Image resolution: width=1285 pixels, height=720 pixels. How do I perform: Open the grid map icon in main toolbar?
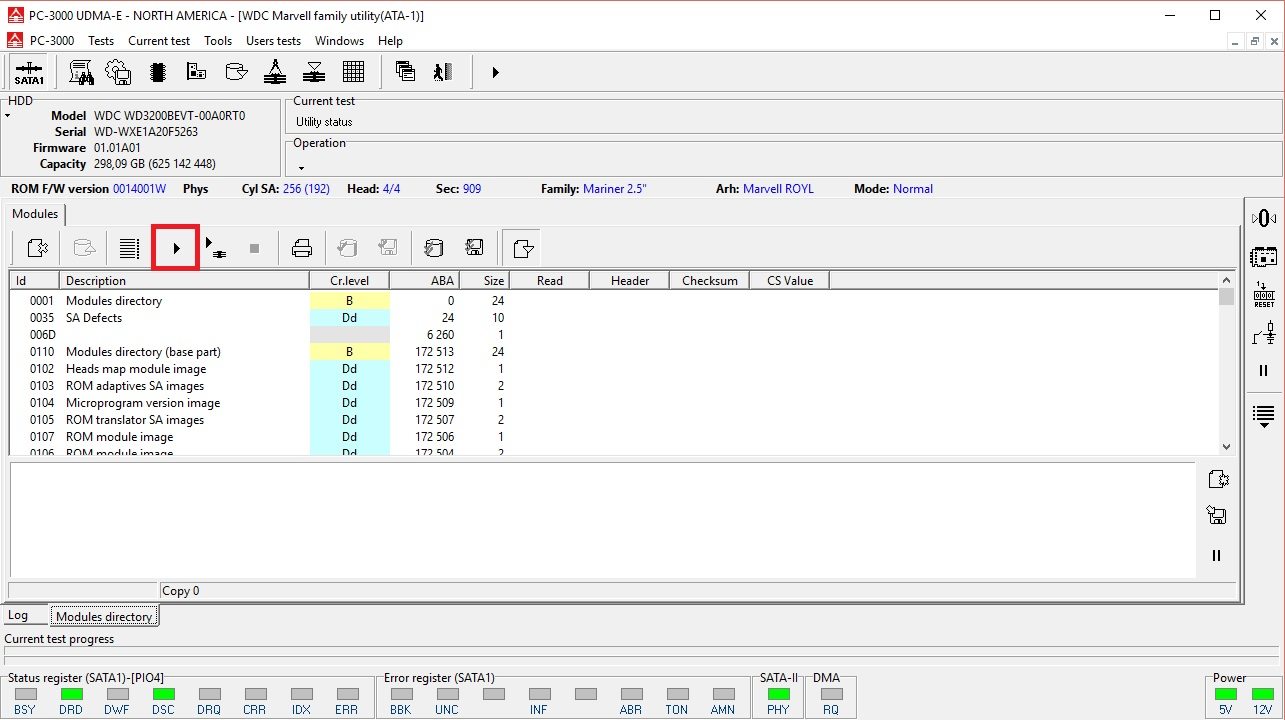tap(353, 72)
